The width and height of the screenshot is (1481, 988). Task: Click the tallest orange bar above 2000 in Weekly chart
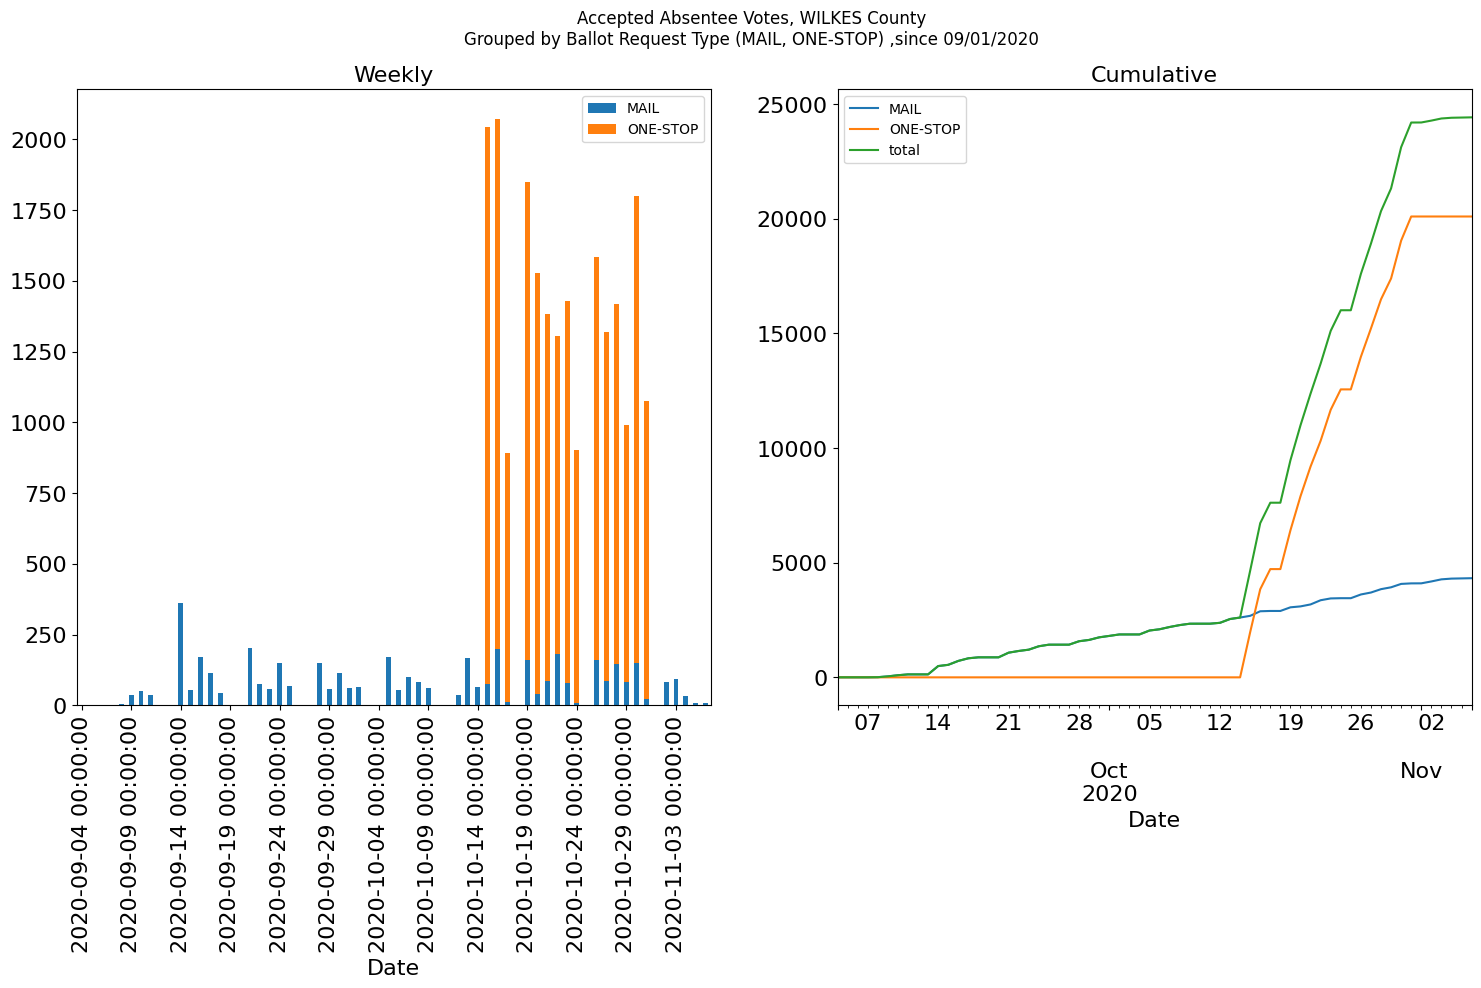[x=497, y=384]
